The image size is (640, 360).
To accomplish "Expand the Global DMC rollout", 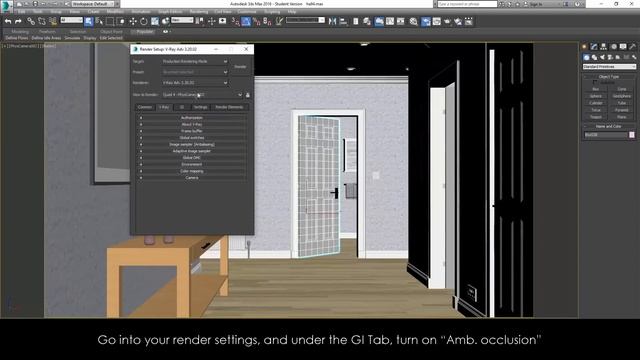I will point(191,158).
